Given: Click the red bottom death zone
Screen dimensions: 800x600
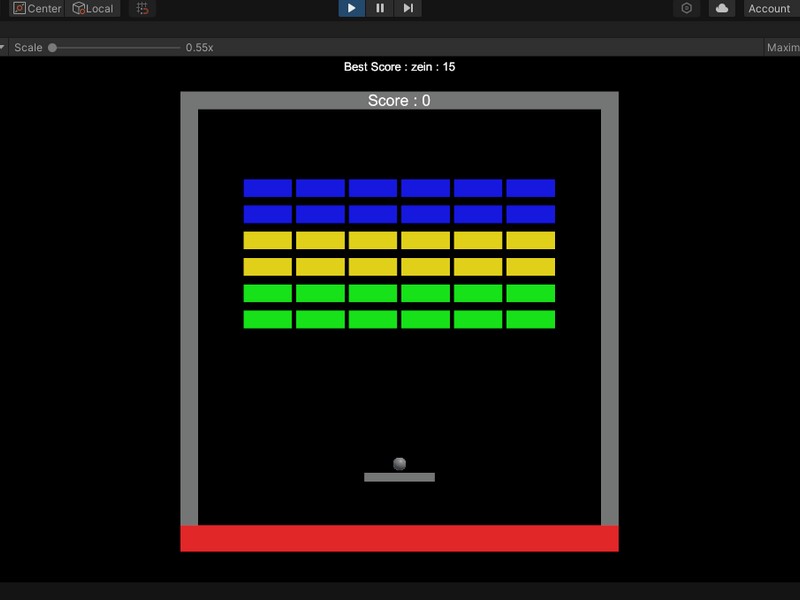Looking at the screenshot, I should pyautogui.click(x=399, y=538).
